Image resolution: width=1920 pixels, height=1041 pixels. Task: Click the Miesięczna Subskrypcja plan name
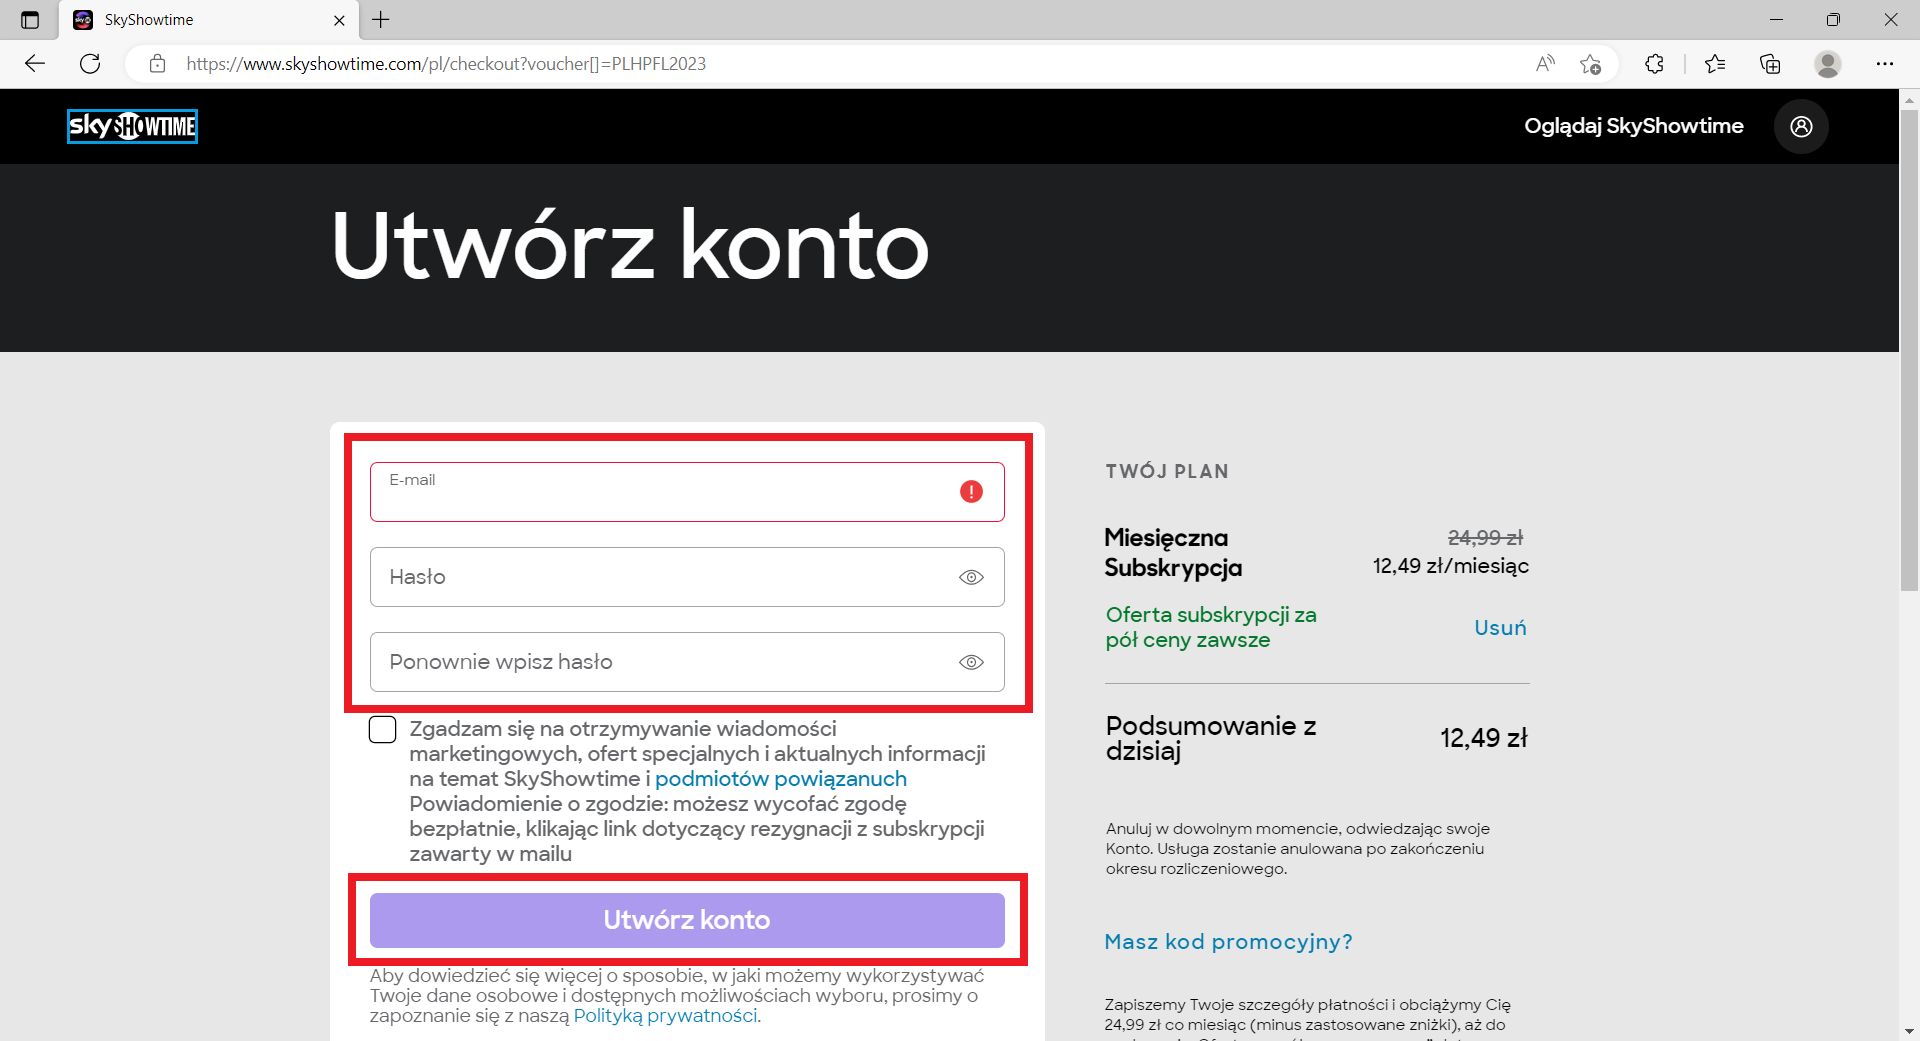coord(1173,553)
